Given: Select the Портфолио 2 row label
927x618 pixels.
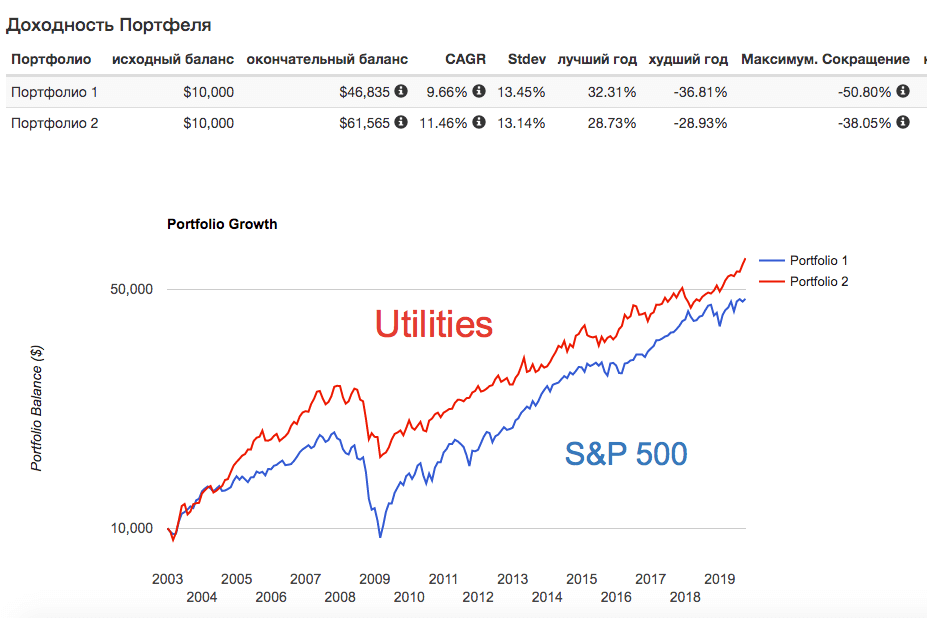Looking at the screenshot, I should [x=54, y=123].
